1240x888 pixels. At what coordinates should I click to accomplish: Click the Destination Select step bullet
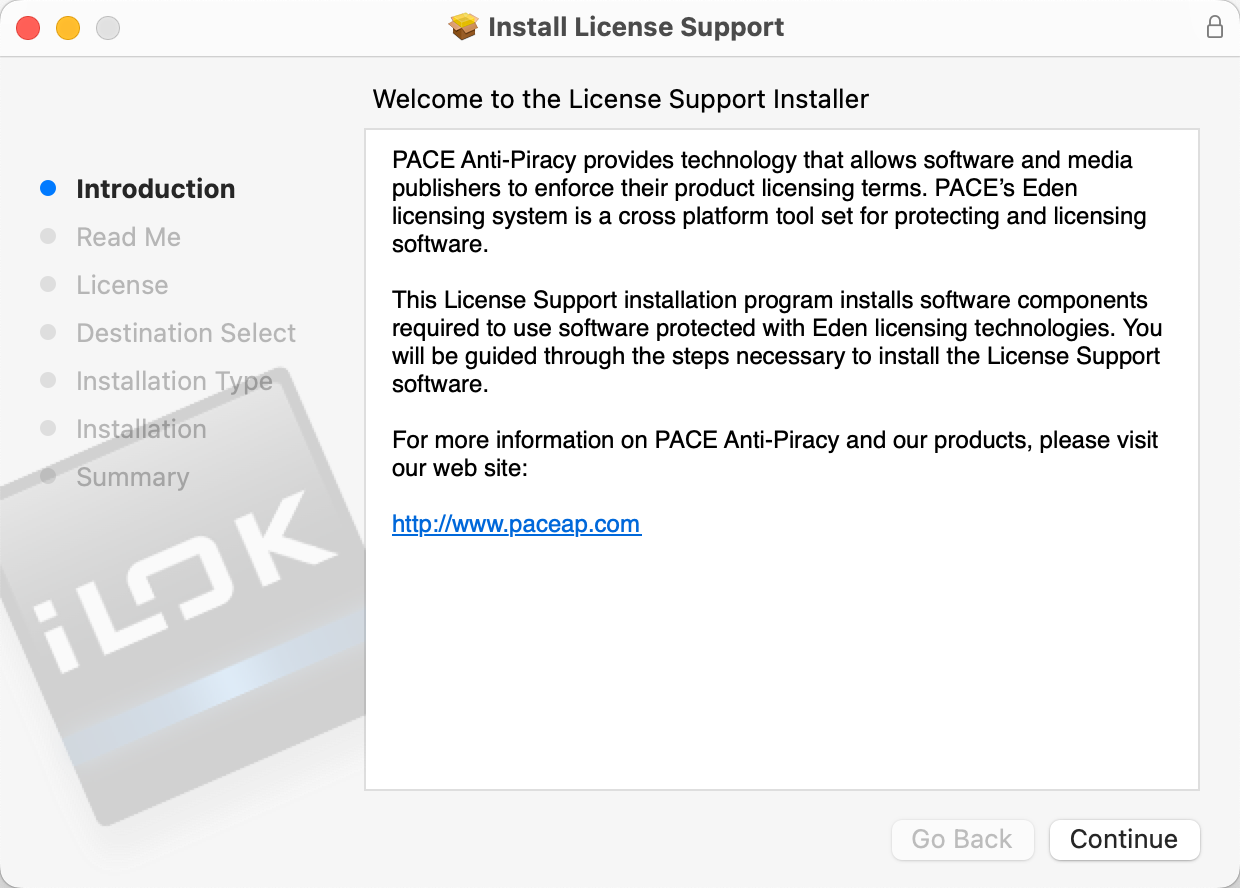pos(48,332)
